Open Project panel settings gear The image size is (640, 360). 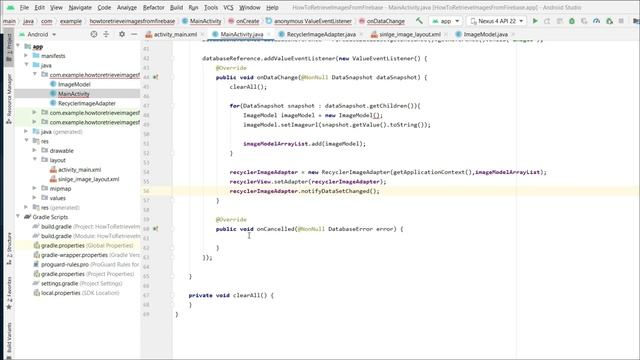122,34
